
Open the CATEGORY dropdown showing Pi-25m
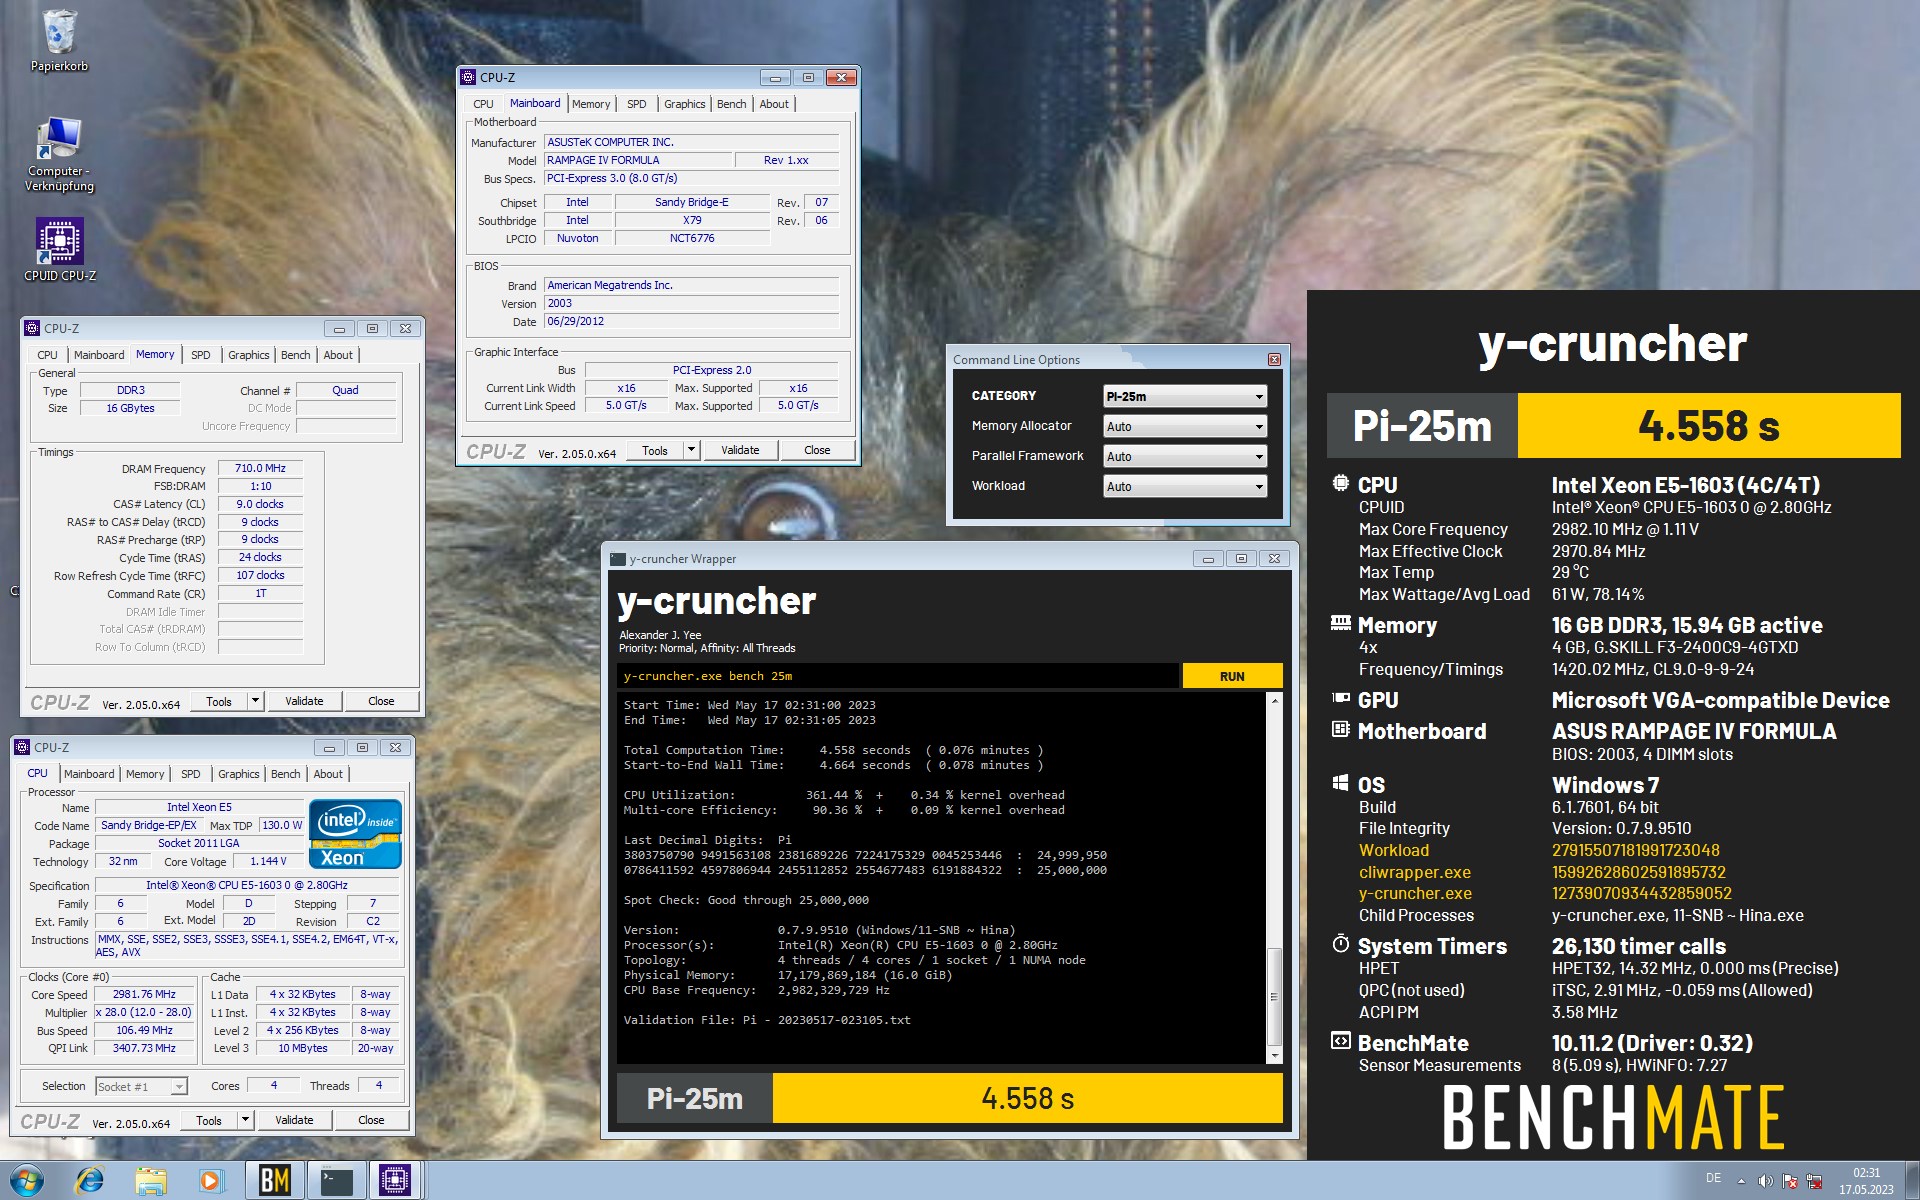tap(1185, 396)
